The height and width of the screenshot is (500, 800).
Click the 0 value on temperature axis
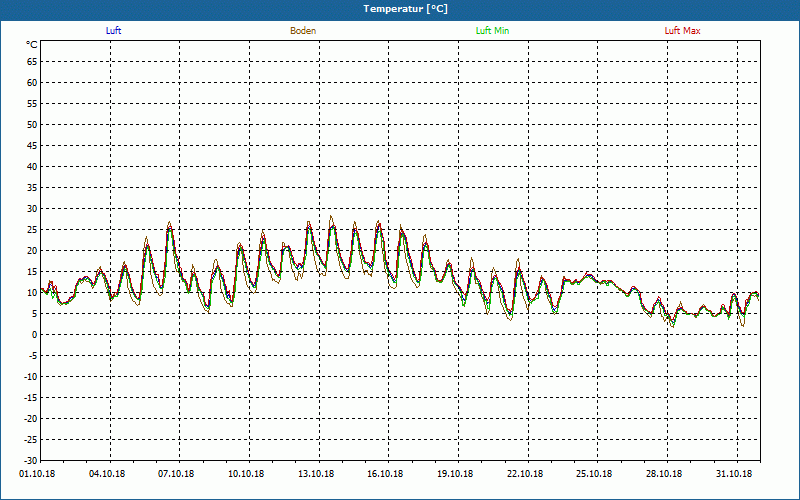click(35, 335)
